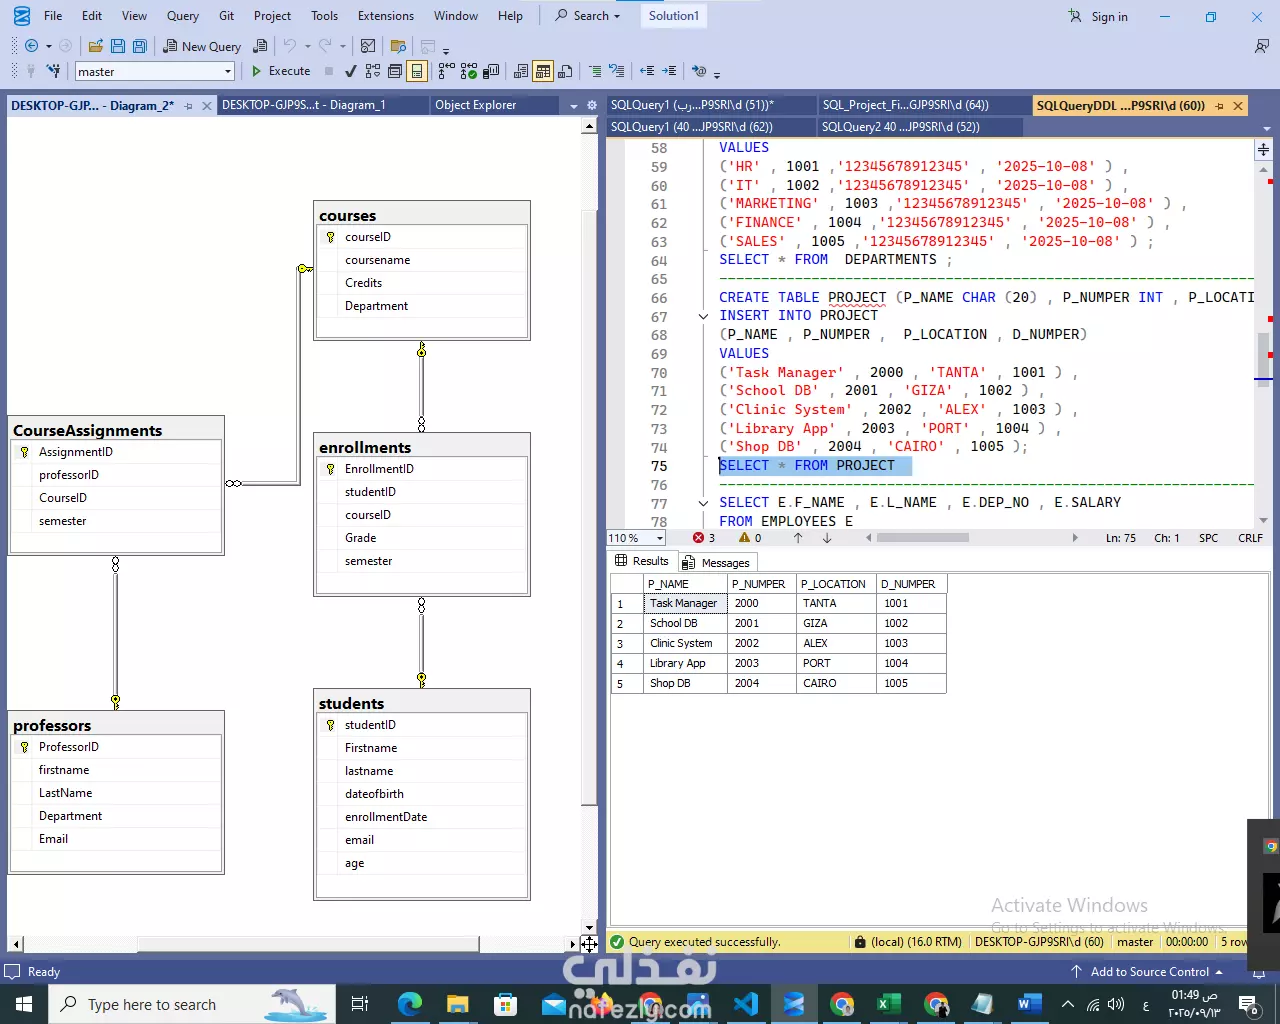Click Display Estimated Execution Plan icon
The image size is (1280, 1024).
(x=373, y=71)
